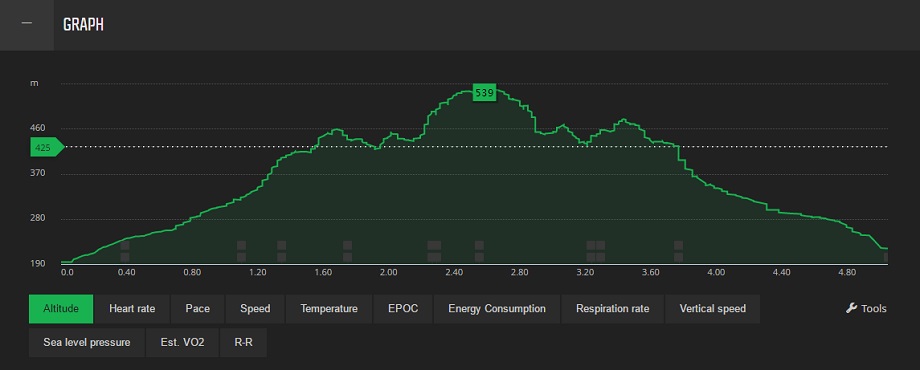
Task: Show Sea level pressure graph
Action: [87, 343]
